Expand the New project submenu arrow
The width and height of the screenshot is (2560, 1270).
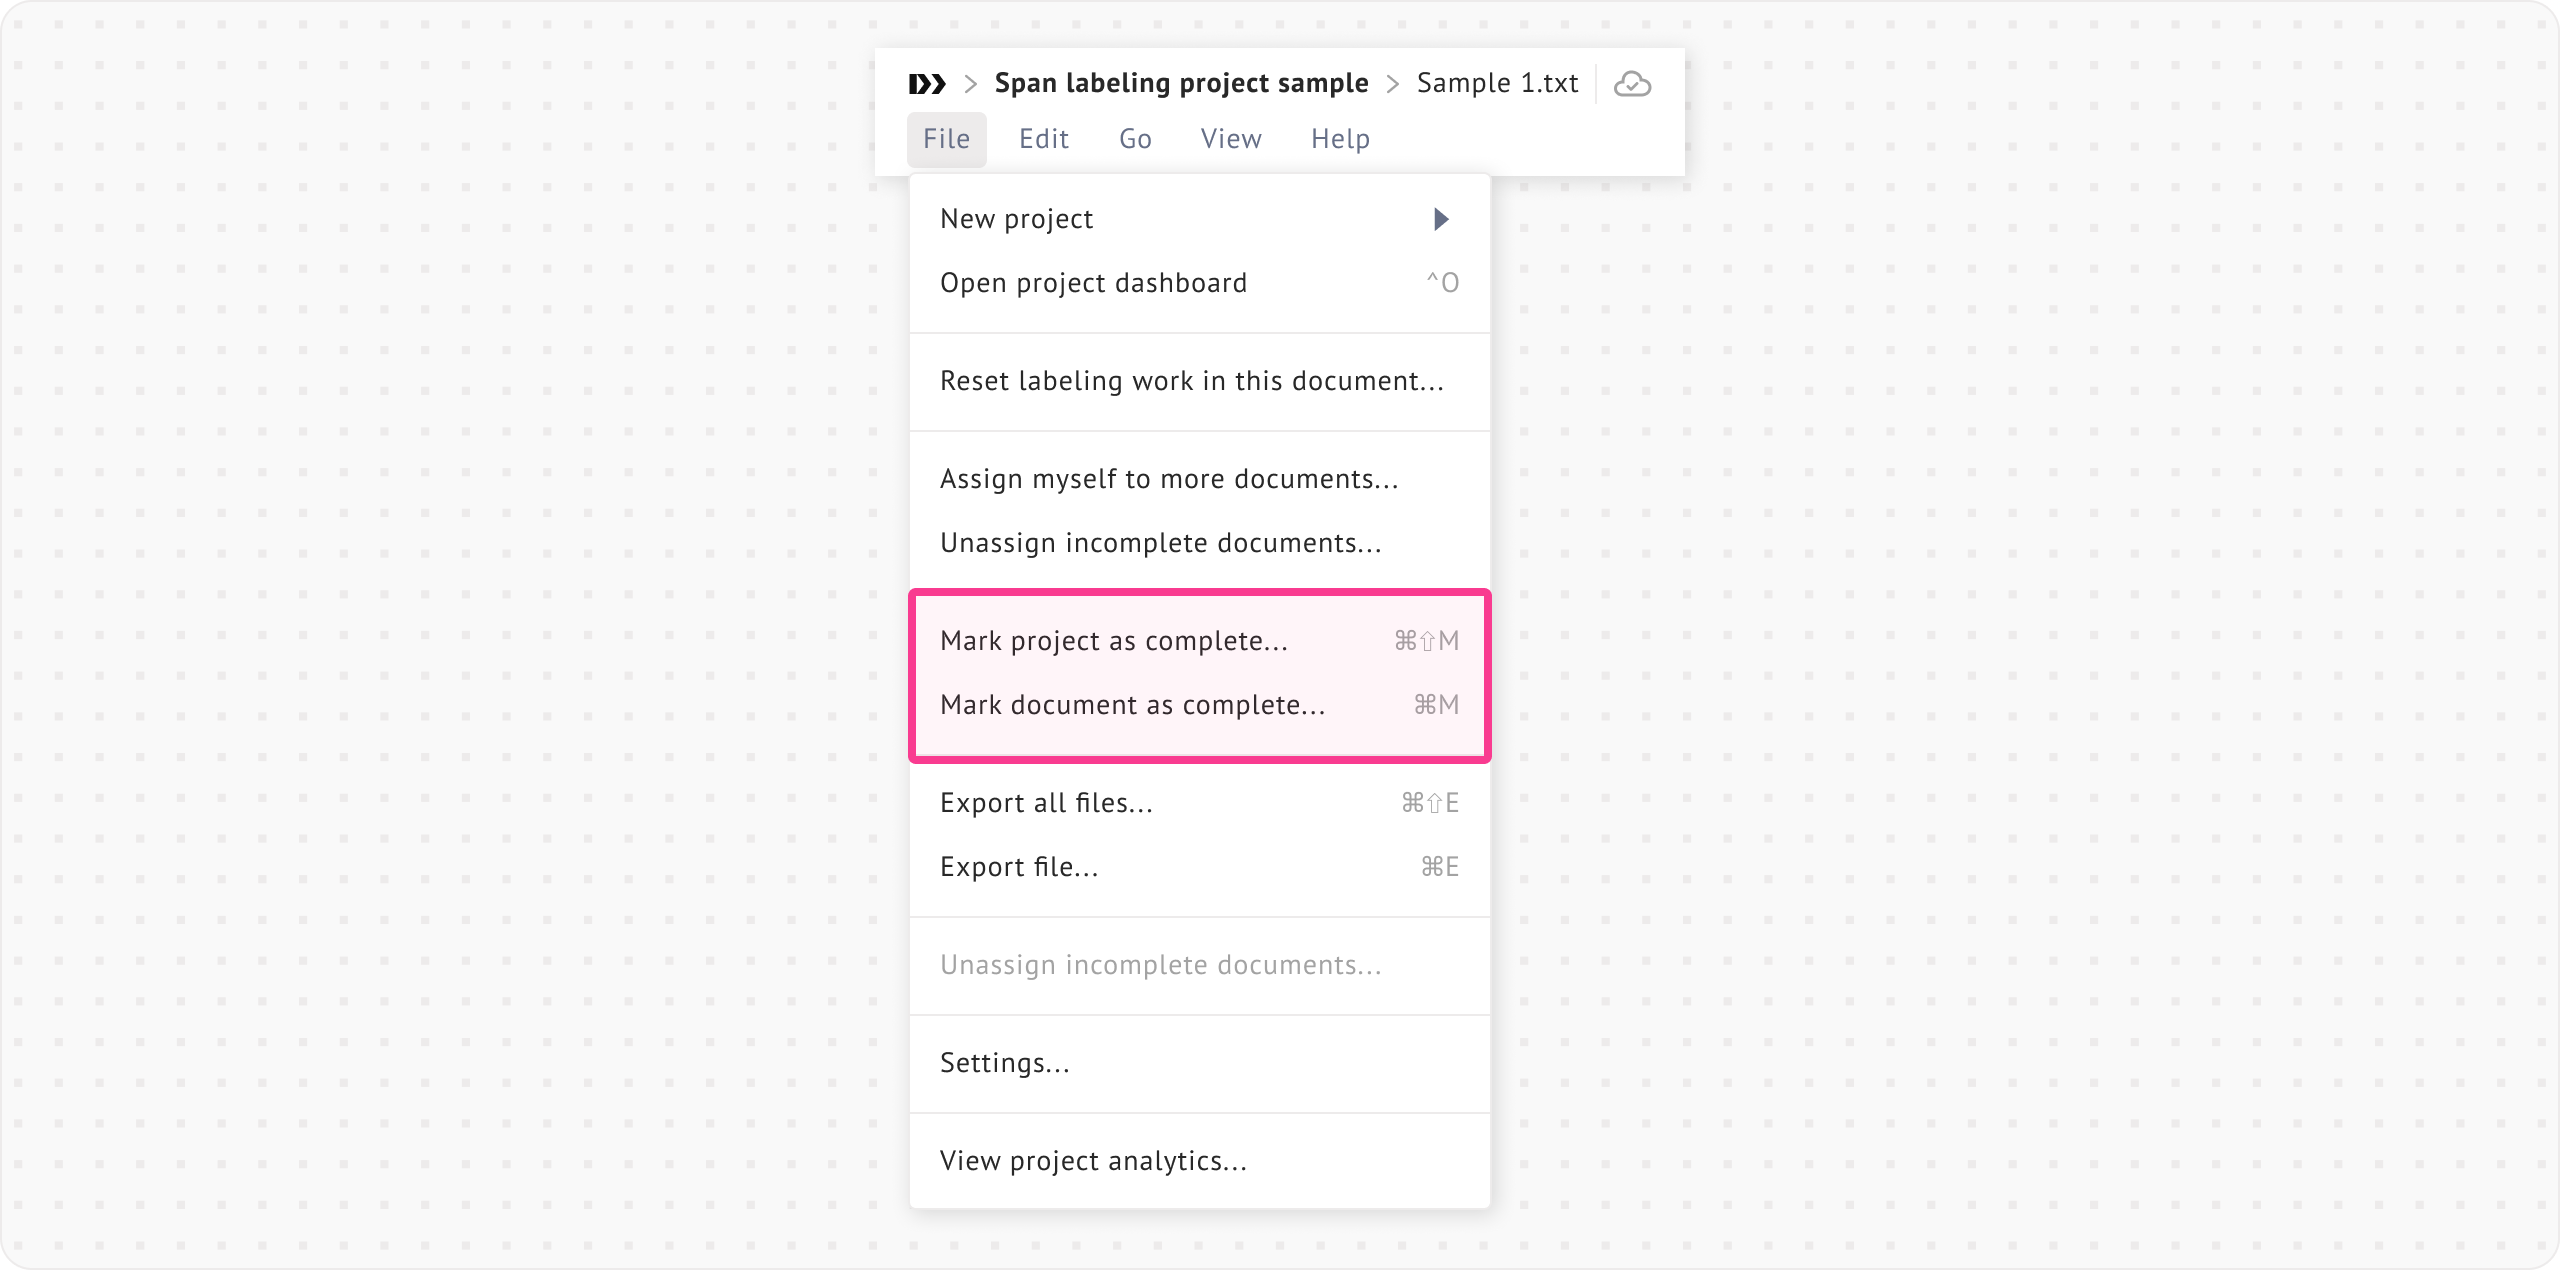(x=1440, y=219)
